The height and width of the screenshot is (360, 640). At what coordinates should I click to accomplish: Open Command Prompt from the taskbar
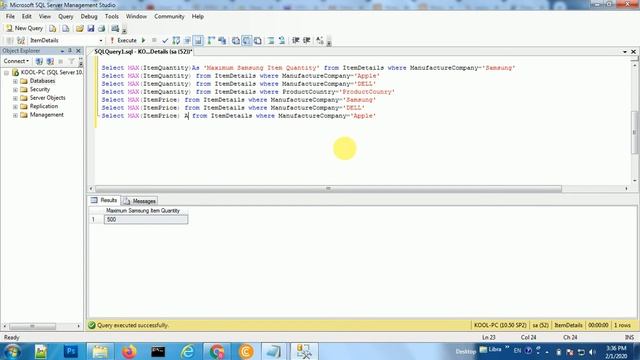point(158,351)
